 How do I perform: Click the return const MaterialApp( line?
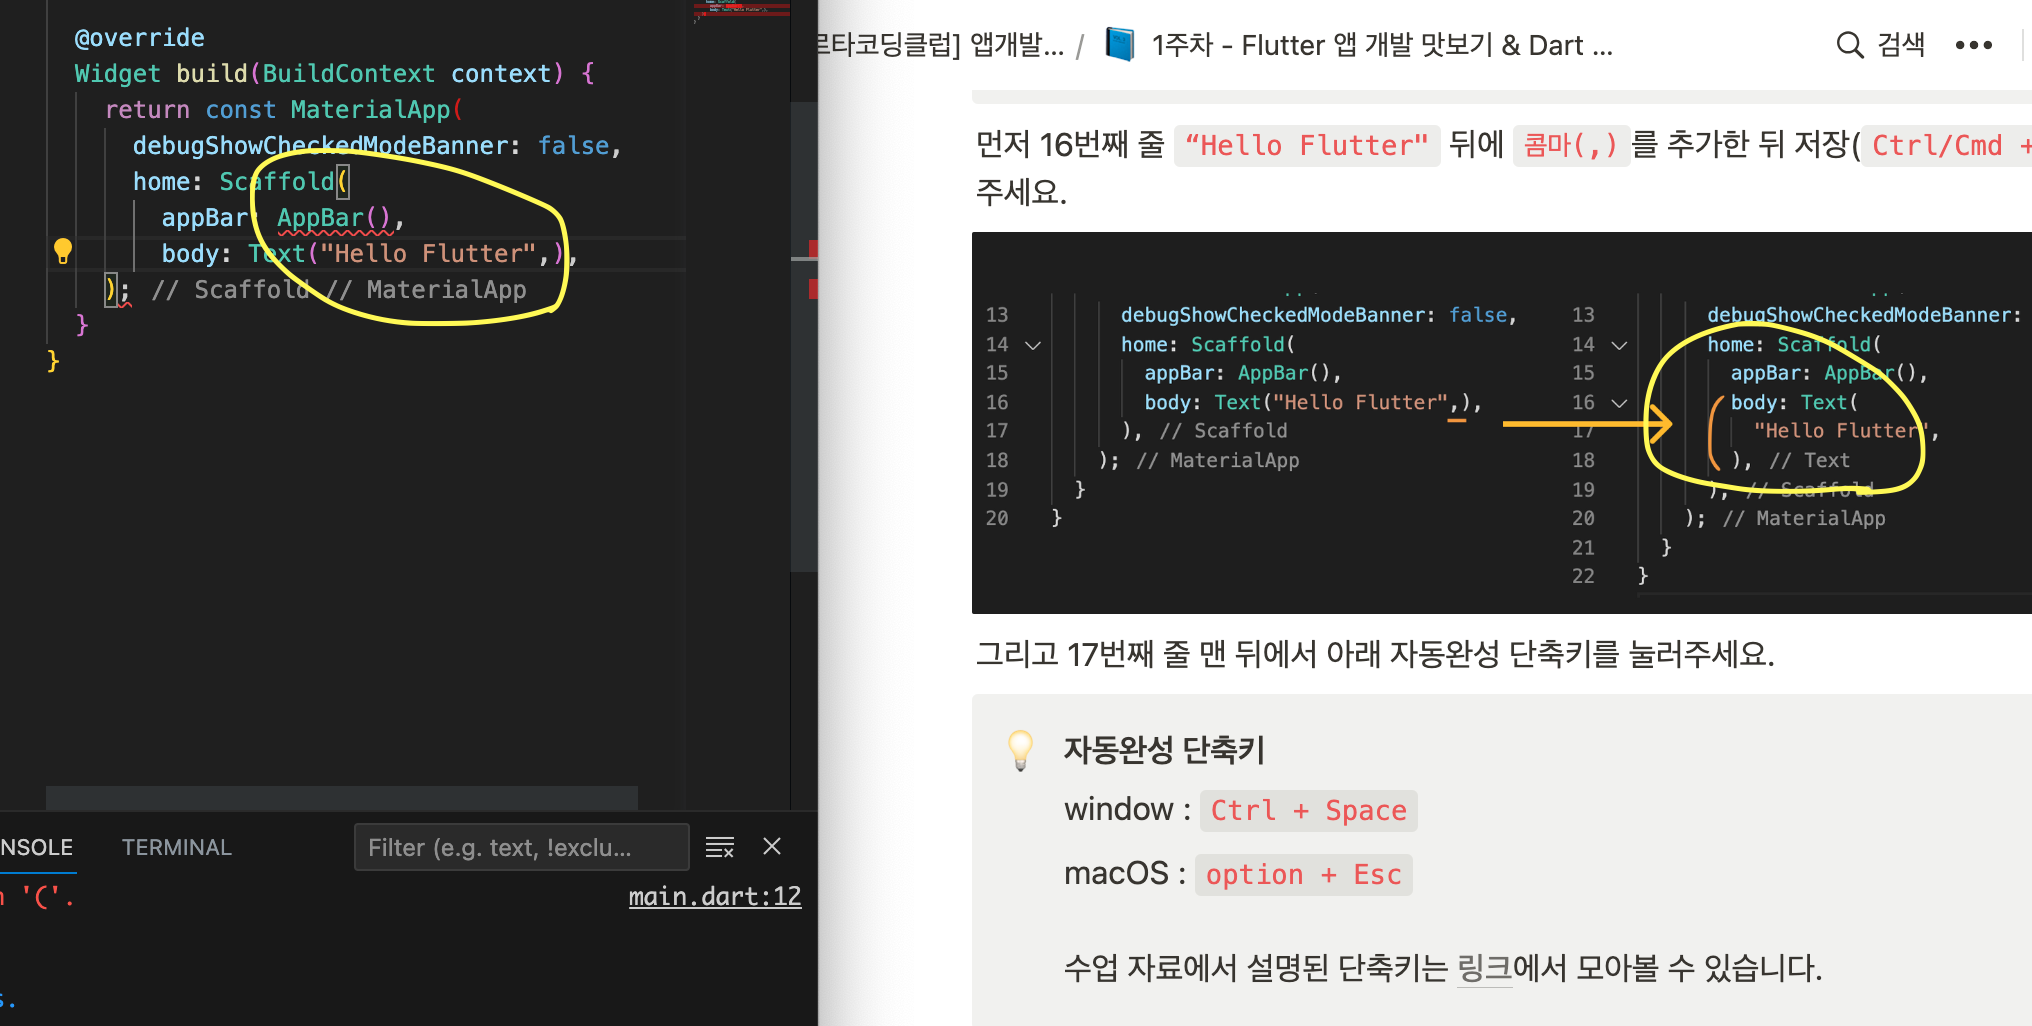284,110
